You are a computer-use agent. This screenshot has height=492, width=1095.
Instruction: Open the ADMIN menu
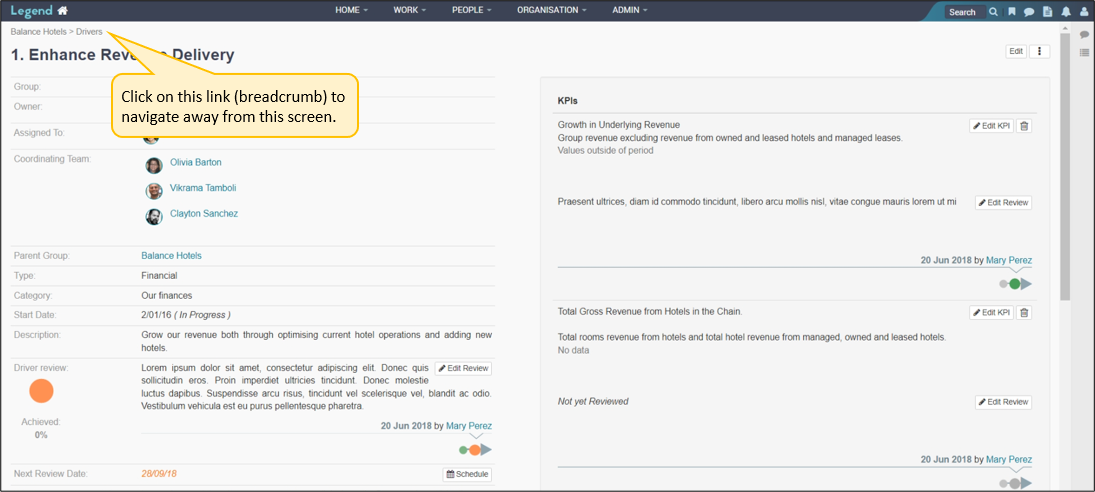630,10
